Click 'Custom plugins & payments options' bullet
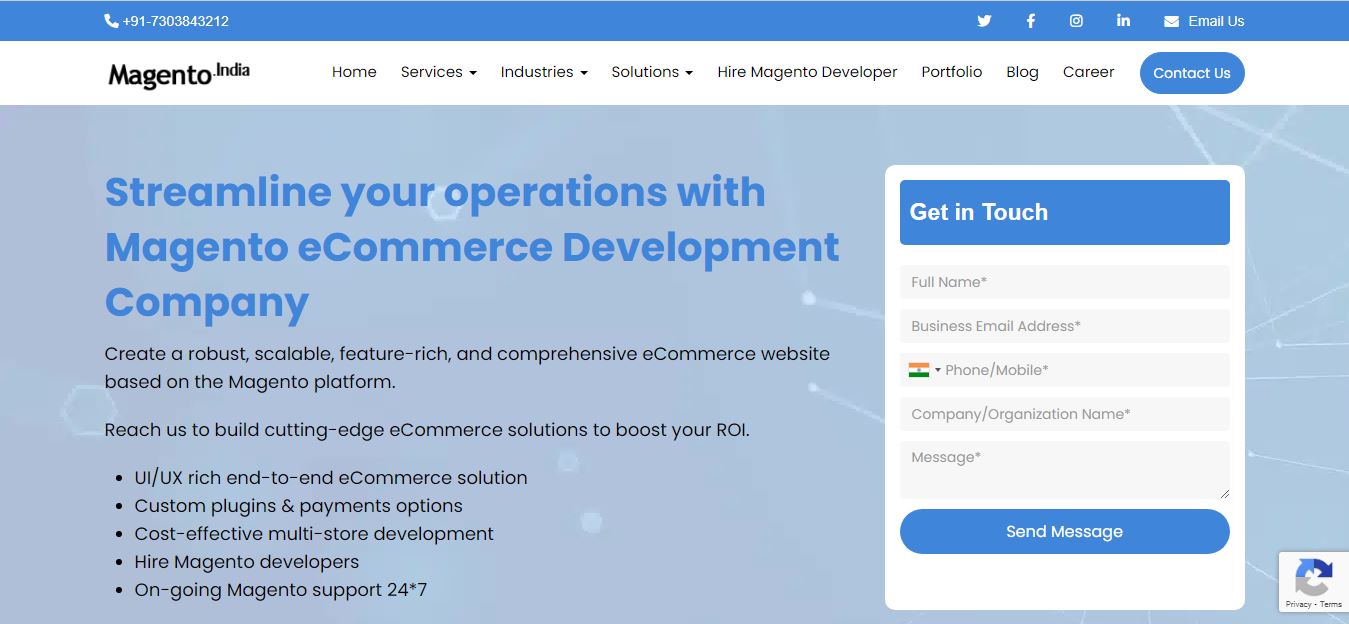The height and width of the screenshot is (624, 1349). pos(299,506)
